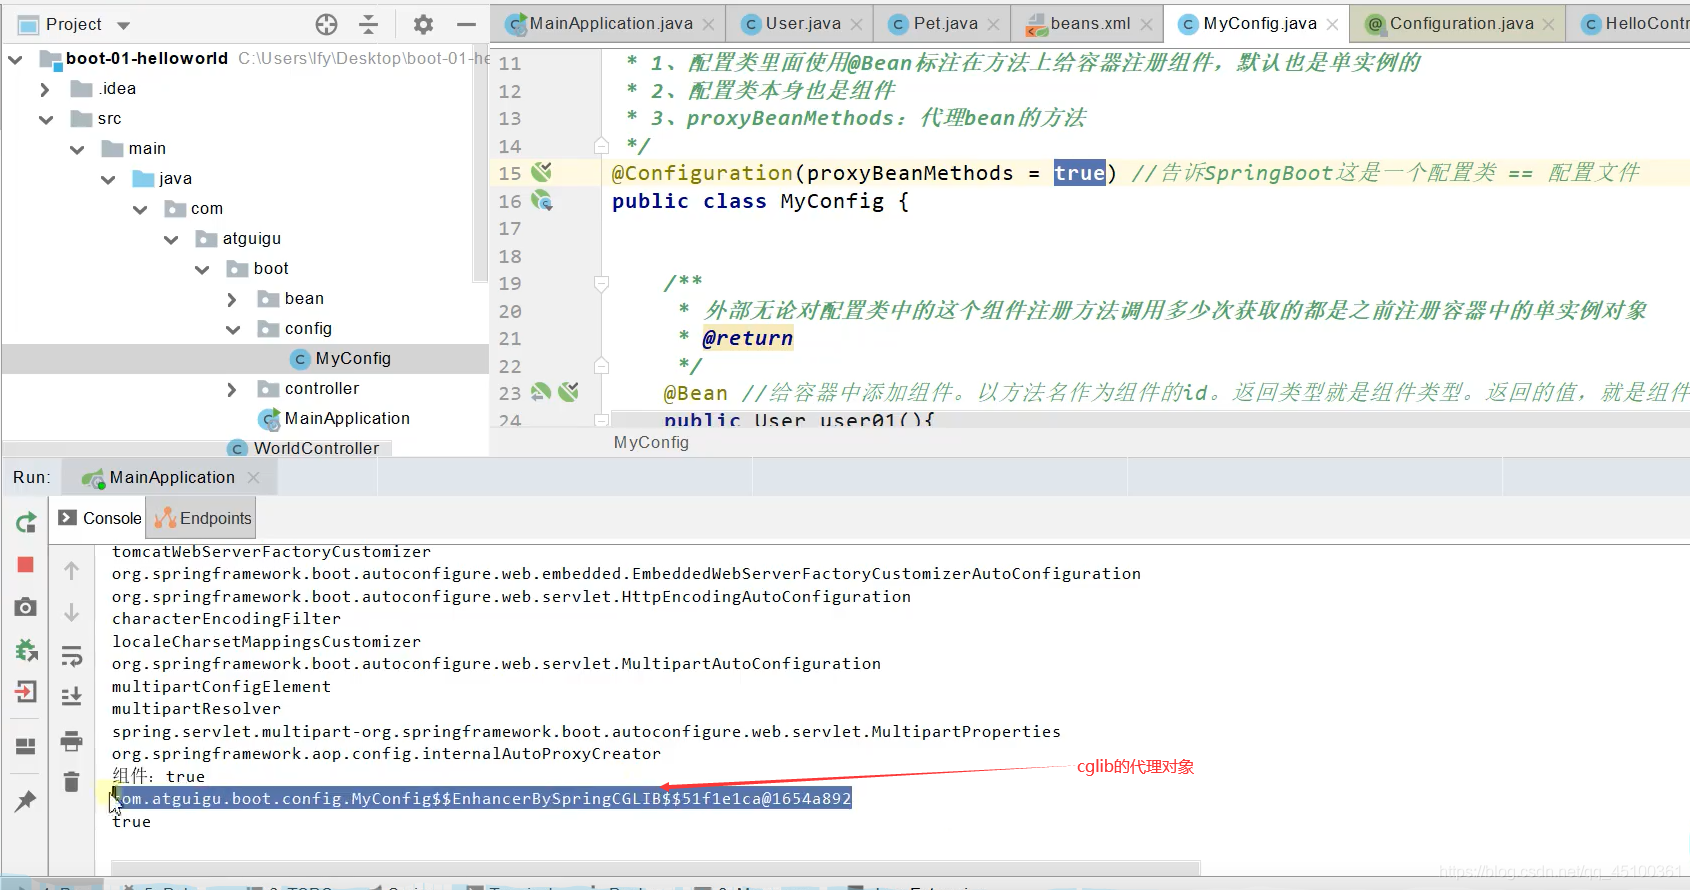Screen dimensions: 1690x890
Task: Click the second gutter icon on line 23
Action: coord(569,392)
